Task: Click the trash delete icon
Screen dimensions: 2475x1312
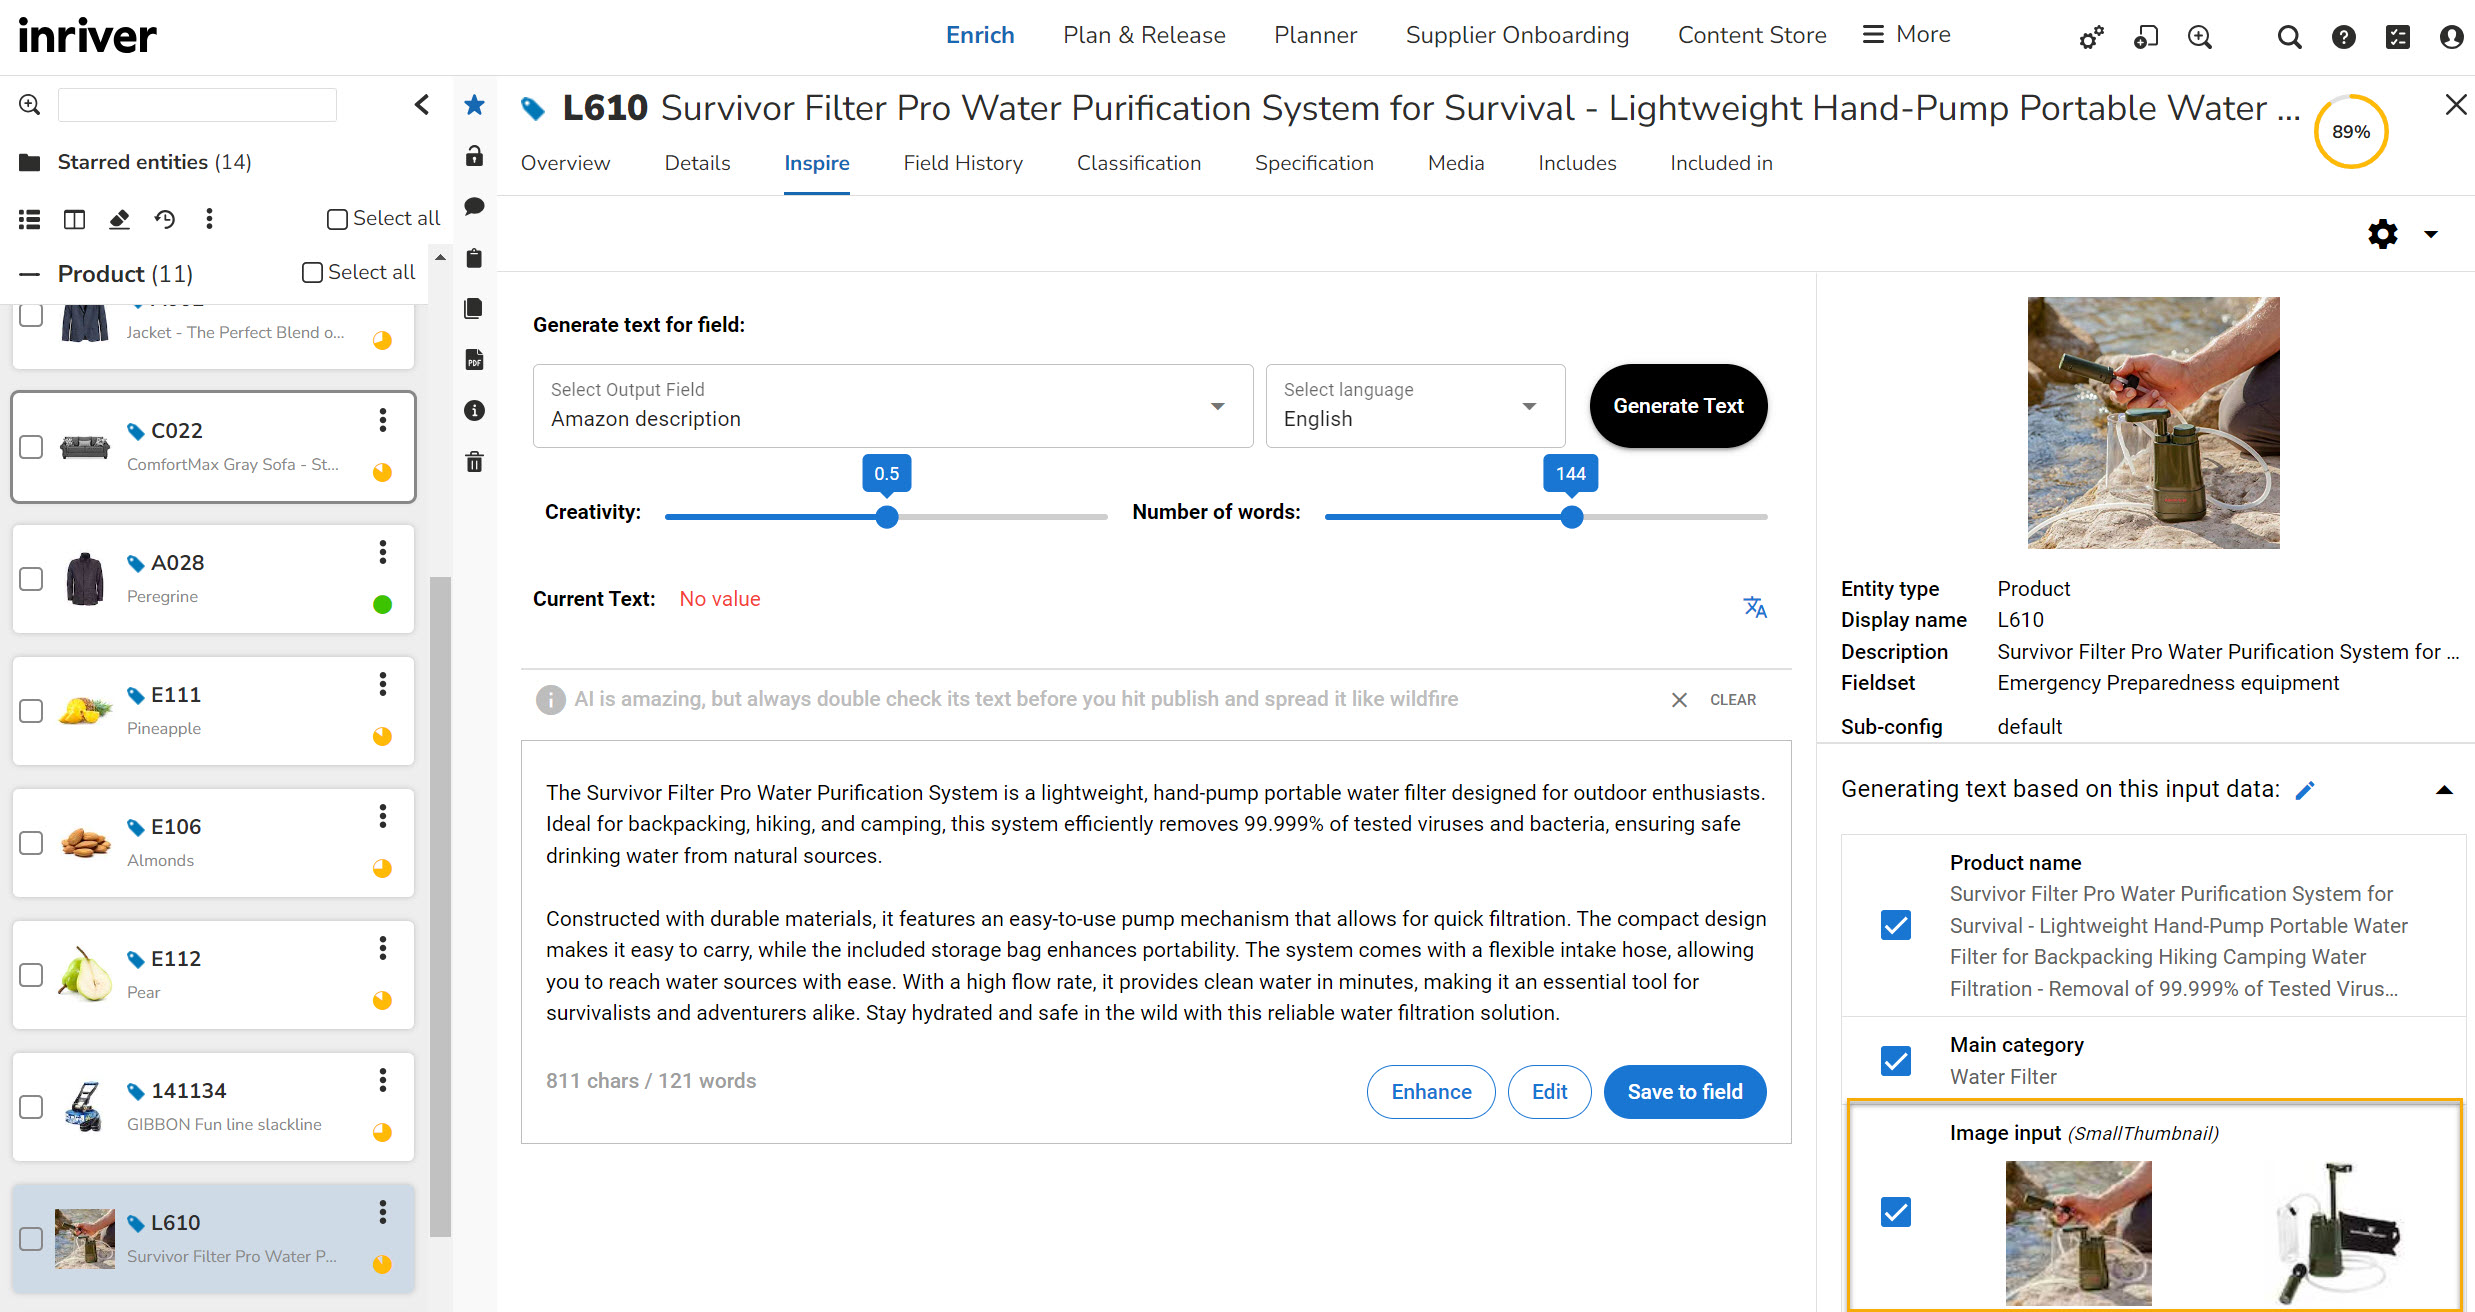Action: pyautogui.click(x=475, y=462)
